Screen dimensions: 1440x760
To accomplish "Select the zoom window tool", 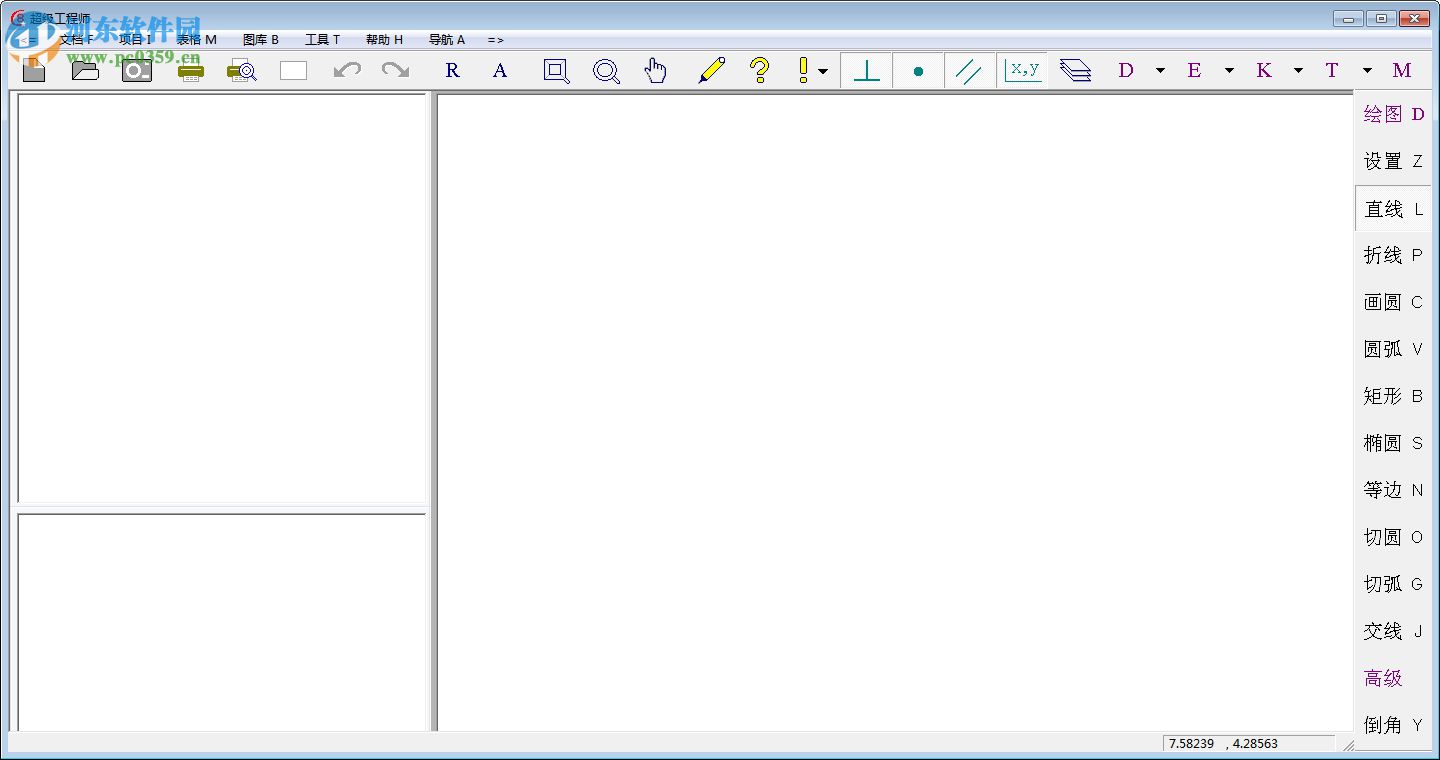I will [556, 70].
